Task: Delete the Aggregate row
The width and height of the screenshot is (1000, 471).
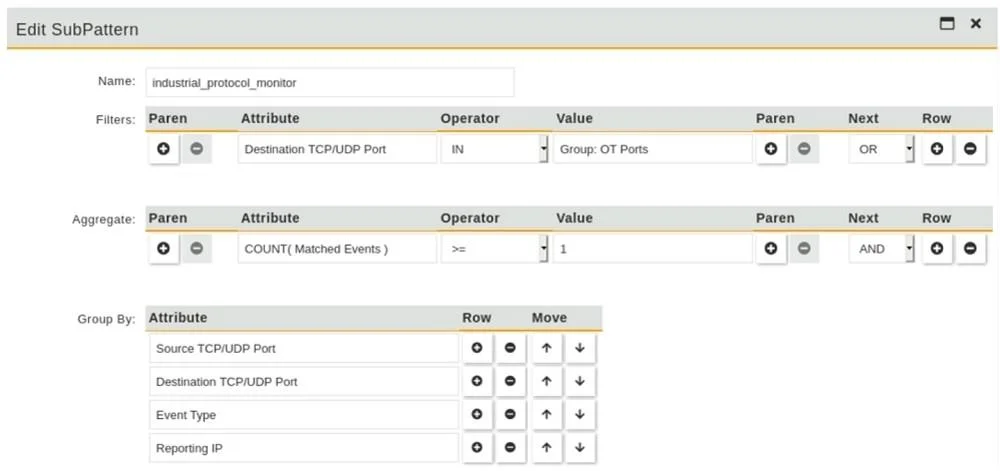Action: point(969,249)
